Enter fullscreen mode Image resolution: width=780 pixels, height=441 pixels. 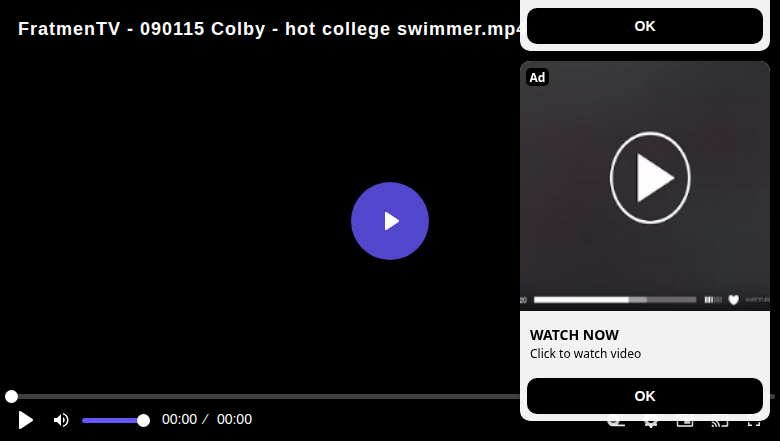[754, 423]
